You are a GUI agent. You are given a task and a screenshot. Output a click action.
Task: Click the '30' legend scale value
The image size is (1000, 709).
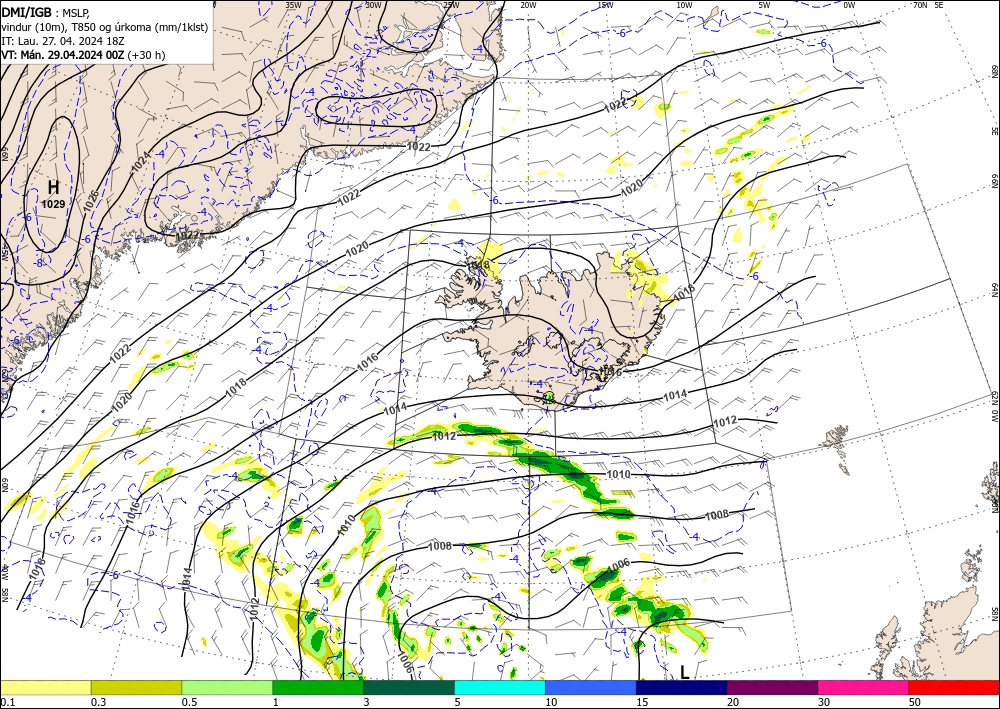point(824,702)
